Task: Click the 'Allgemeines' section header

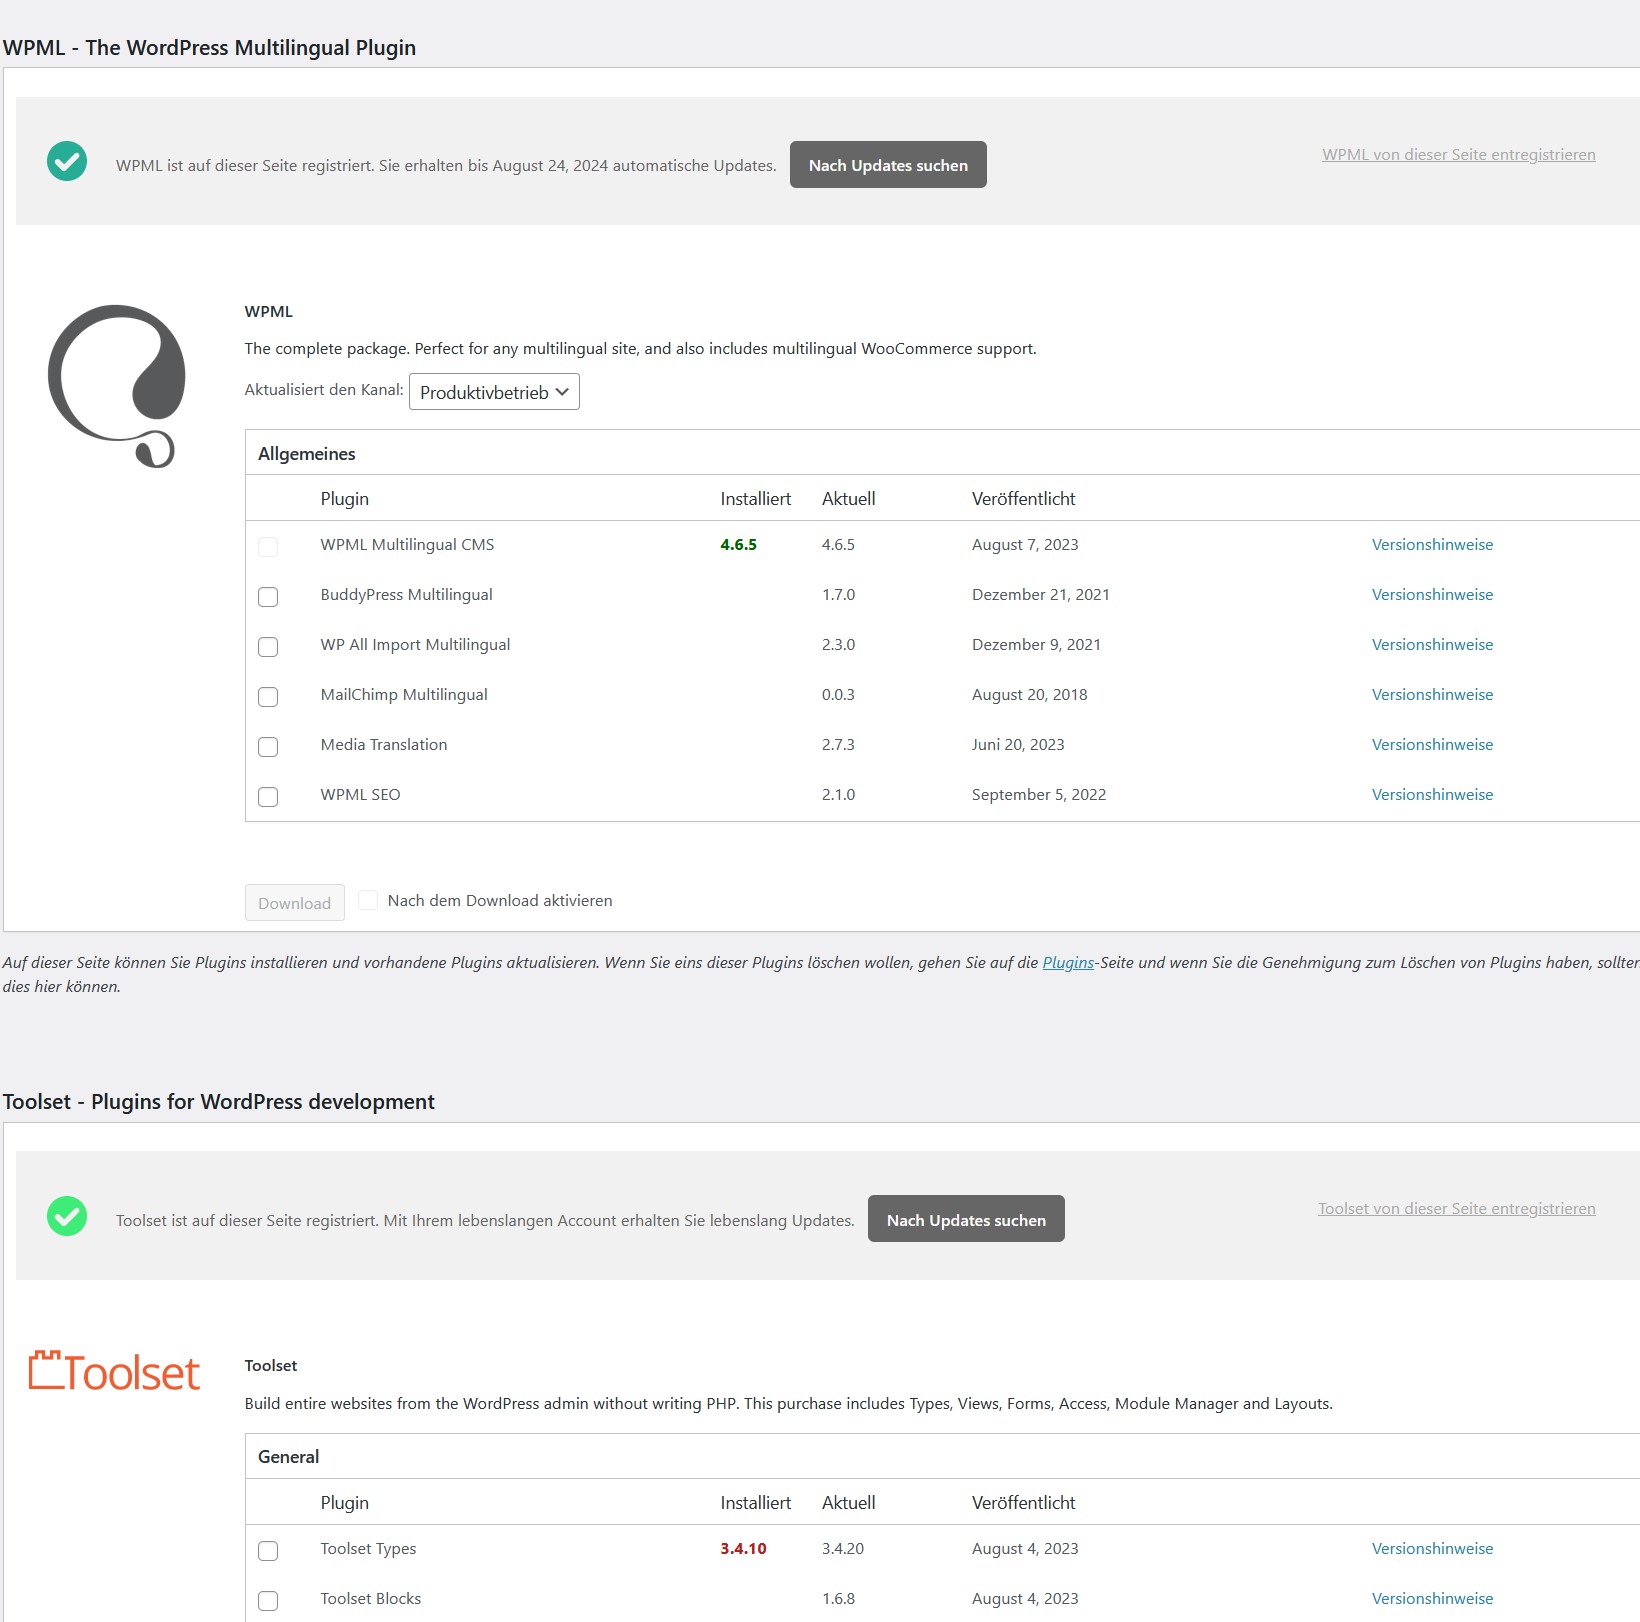Action: click(x=307, y=454)
